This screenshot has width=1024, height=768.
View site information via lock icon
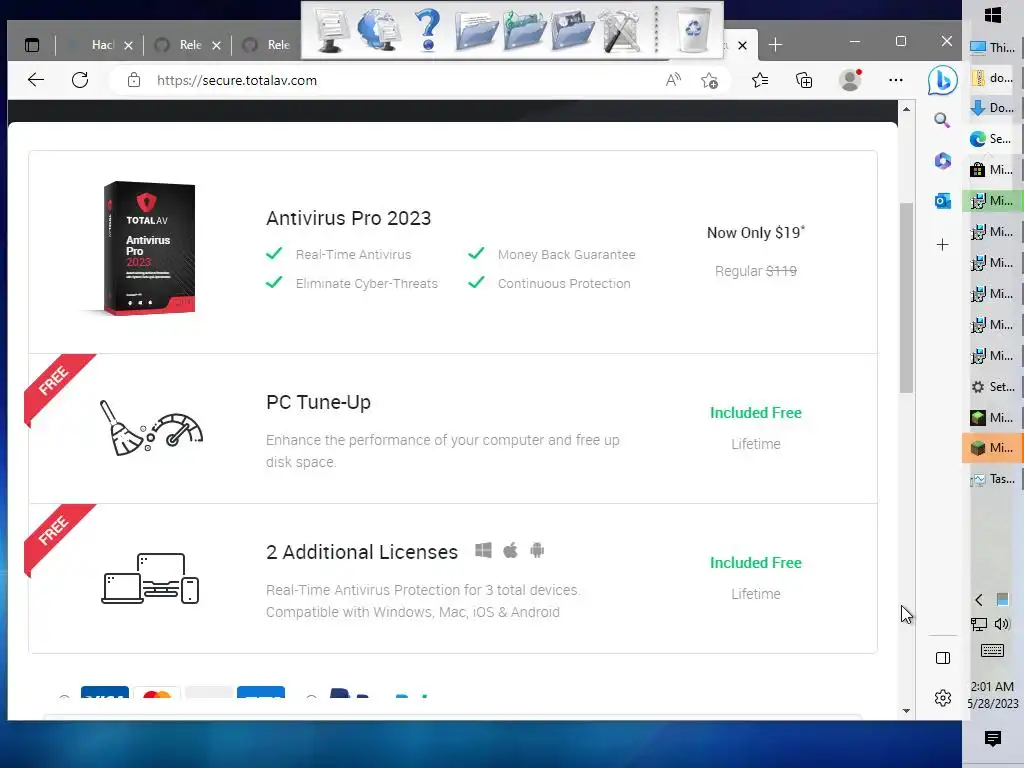(x=134, y=80)
